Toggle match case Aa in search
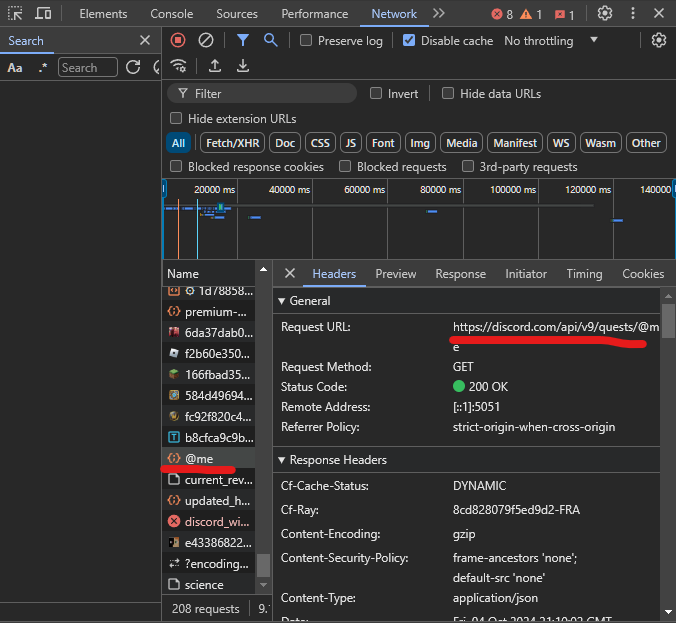This screenshot has width=676, height=623. 15,68
